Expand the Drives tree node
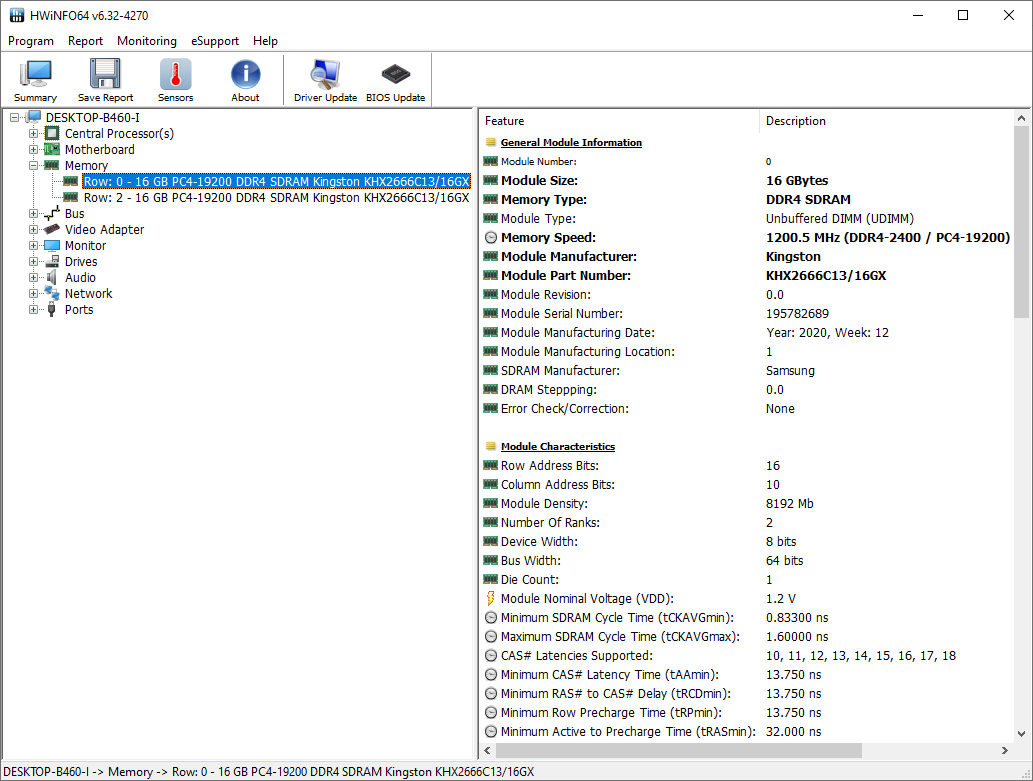The image size is (1033, 781). coord(33,262)
